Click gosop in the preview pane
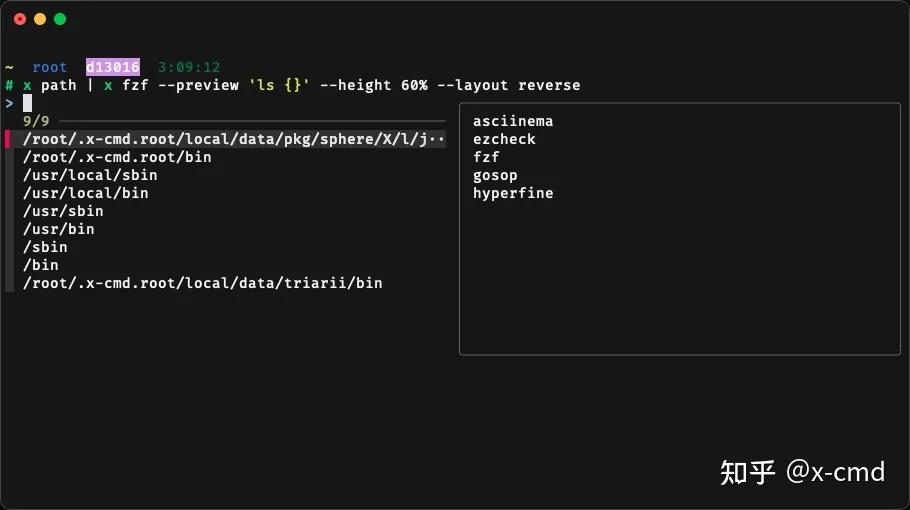Image resolution: width=910 pixels, height=510 pixels. (495, 175)
